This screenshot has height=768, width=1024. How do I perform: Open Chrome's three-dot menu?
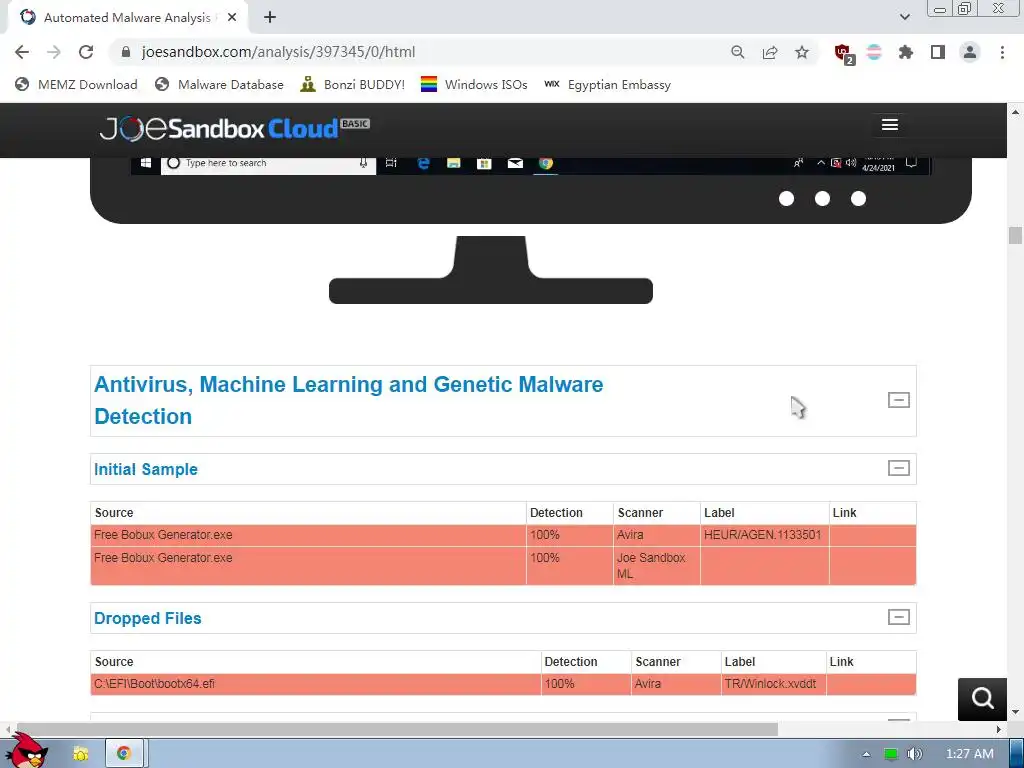[1002, 52]
